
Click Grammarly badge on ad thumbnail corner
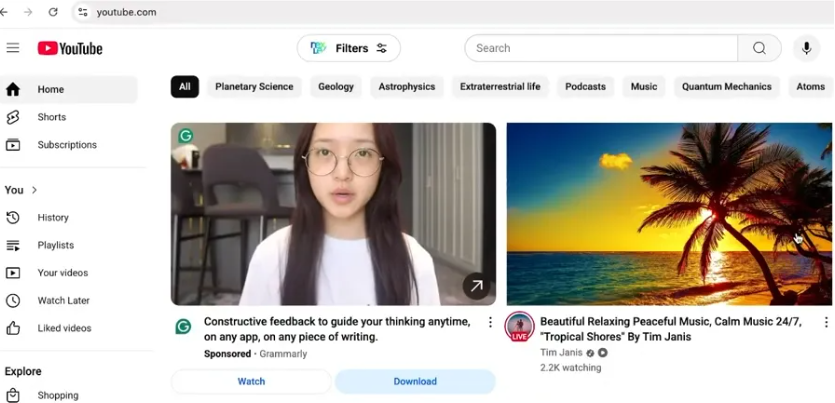(185, 136)
